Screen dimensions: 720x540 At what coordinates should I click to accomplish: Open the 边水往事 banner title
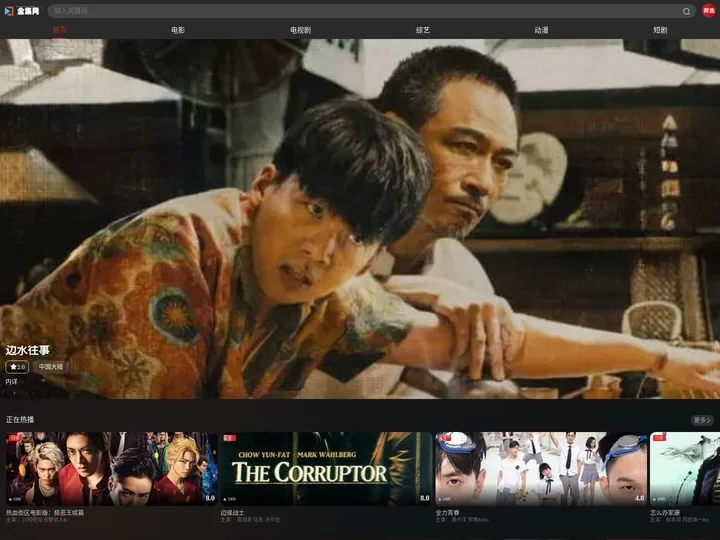pyautogui.click(x=28, y=350)
